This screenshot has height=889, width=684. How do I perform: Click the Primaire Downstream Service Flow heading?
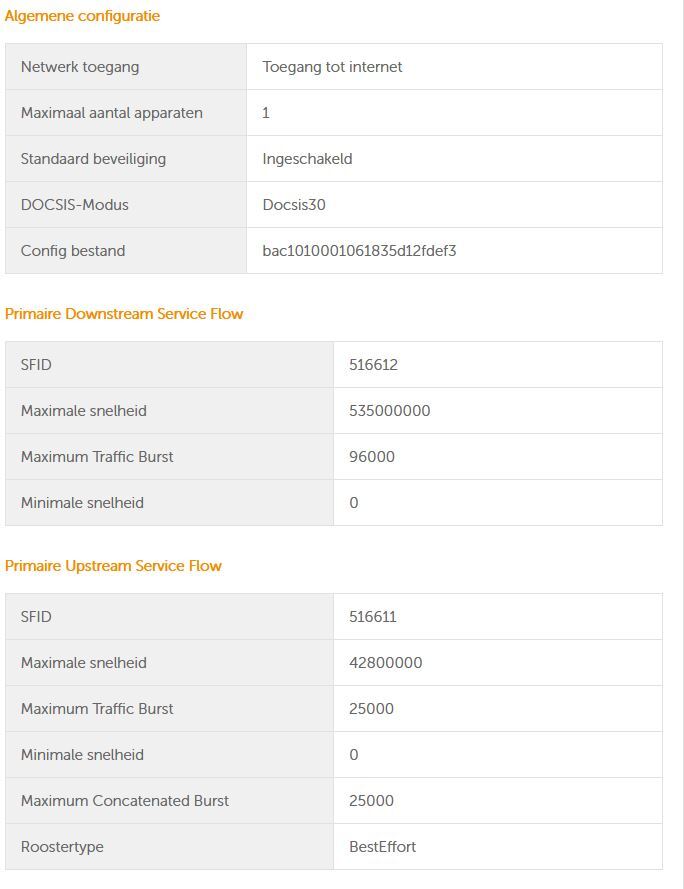[x=124, y=314]
